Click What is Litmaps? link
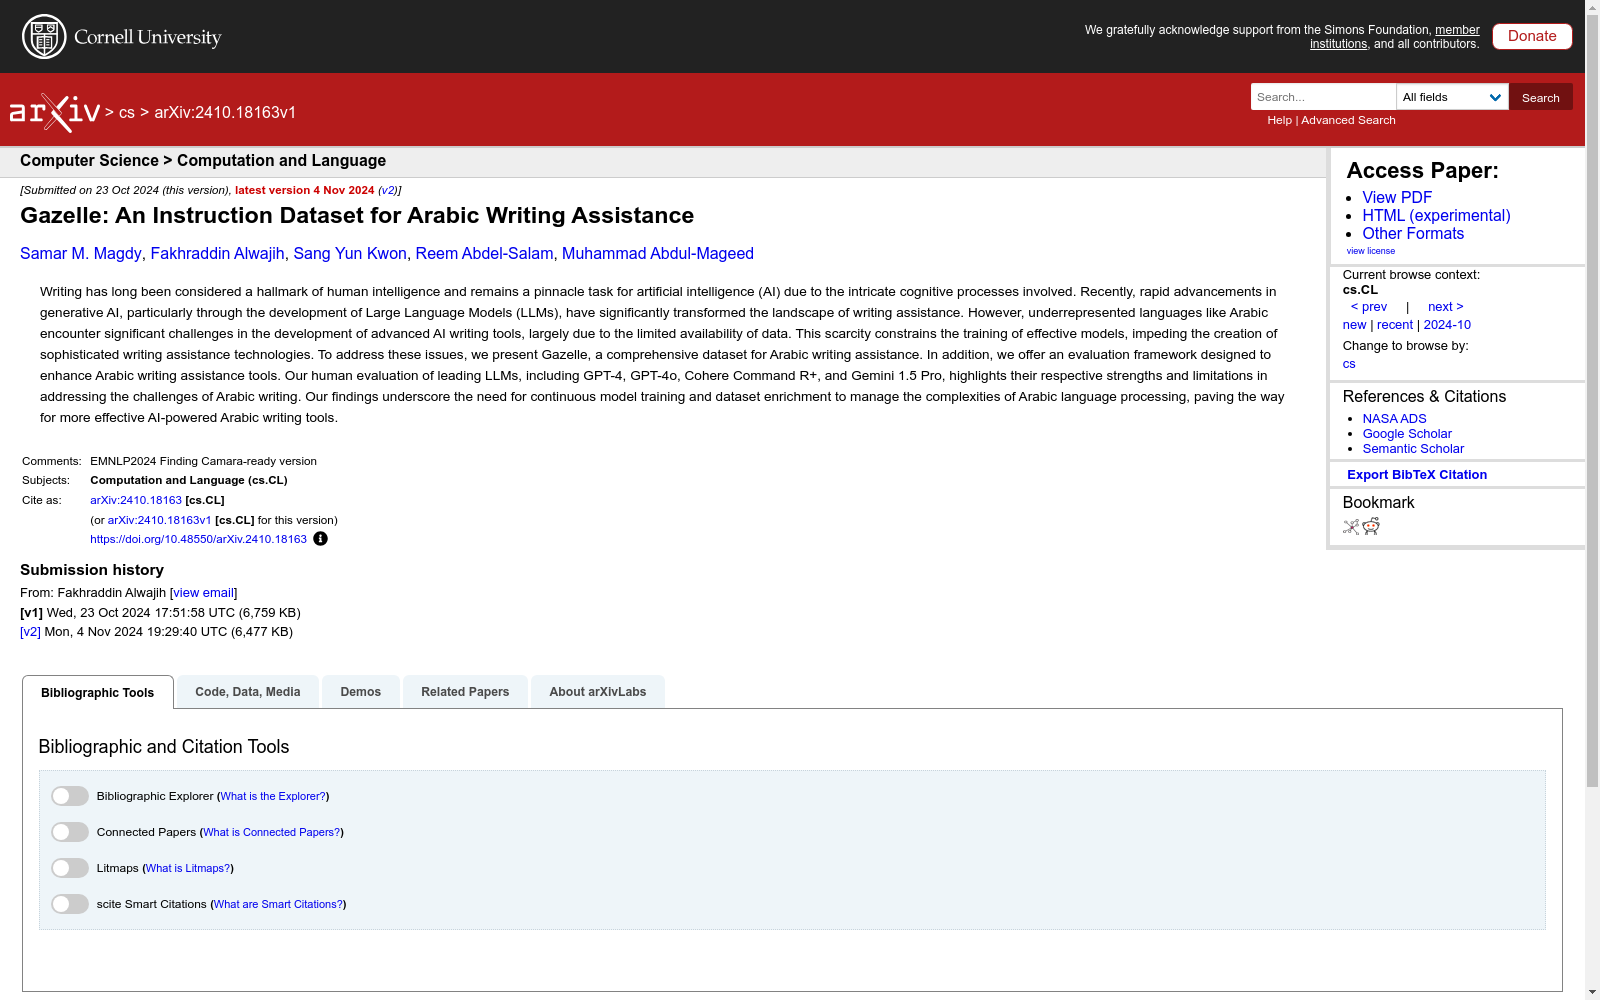Image resolution: width=1600 pixels, height=1000 pixels. pyautogui.click(x=188, y=868)
